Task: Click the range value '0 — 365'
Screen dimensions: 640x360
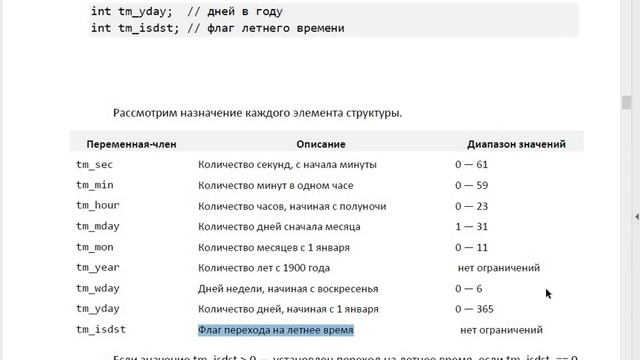Action: point(474,309)
